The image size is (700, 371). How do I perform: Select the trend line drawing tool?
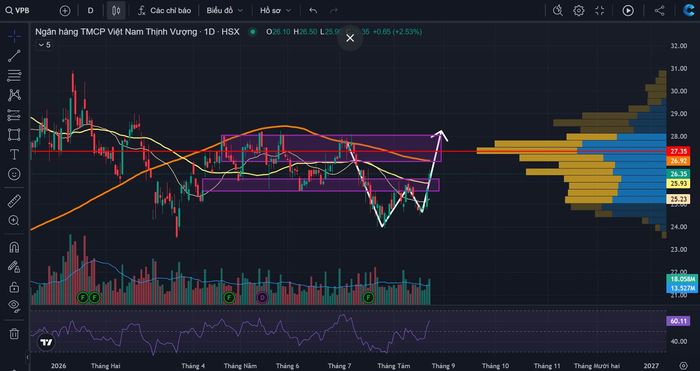[14, 56]
